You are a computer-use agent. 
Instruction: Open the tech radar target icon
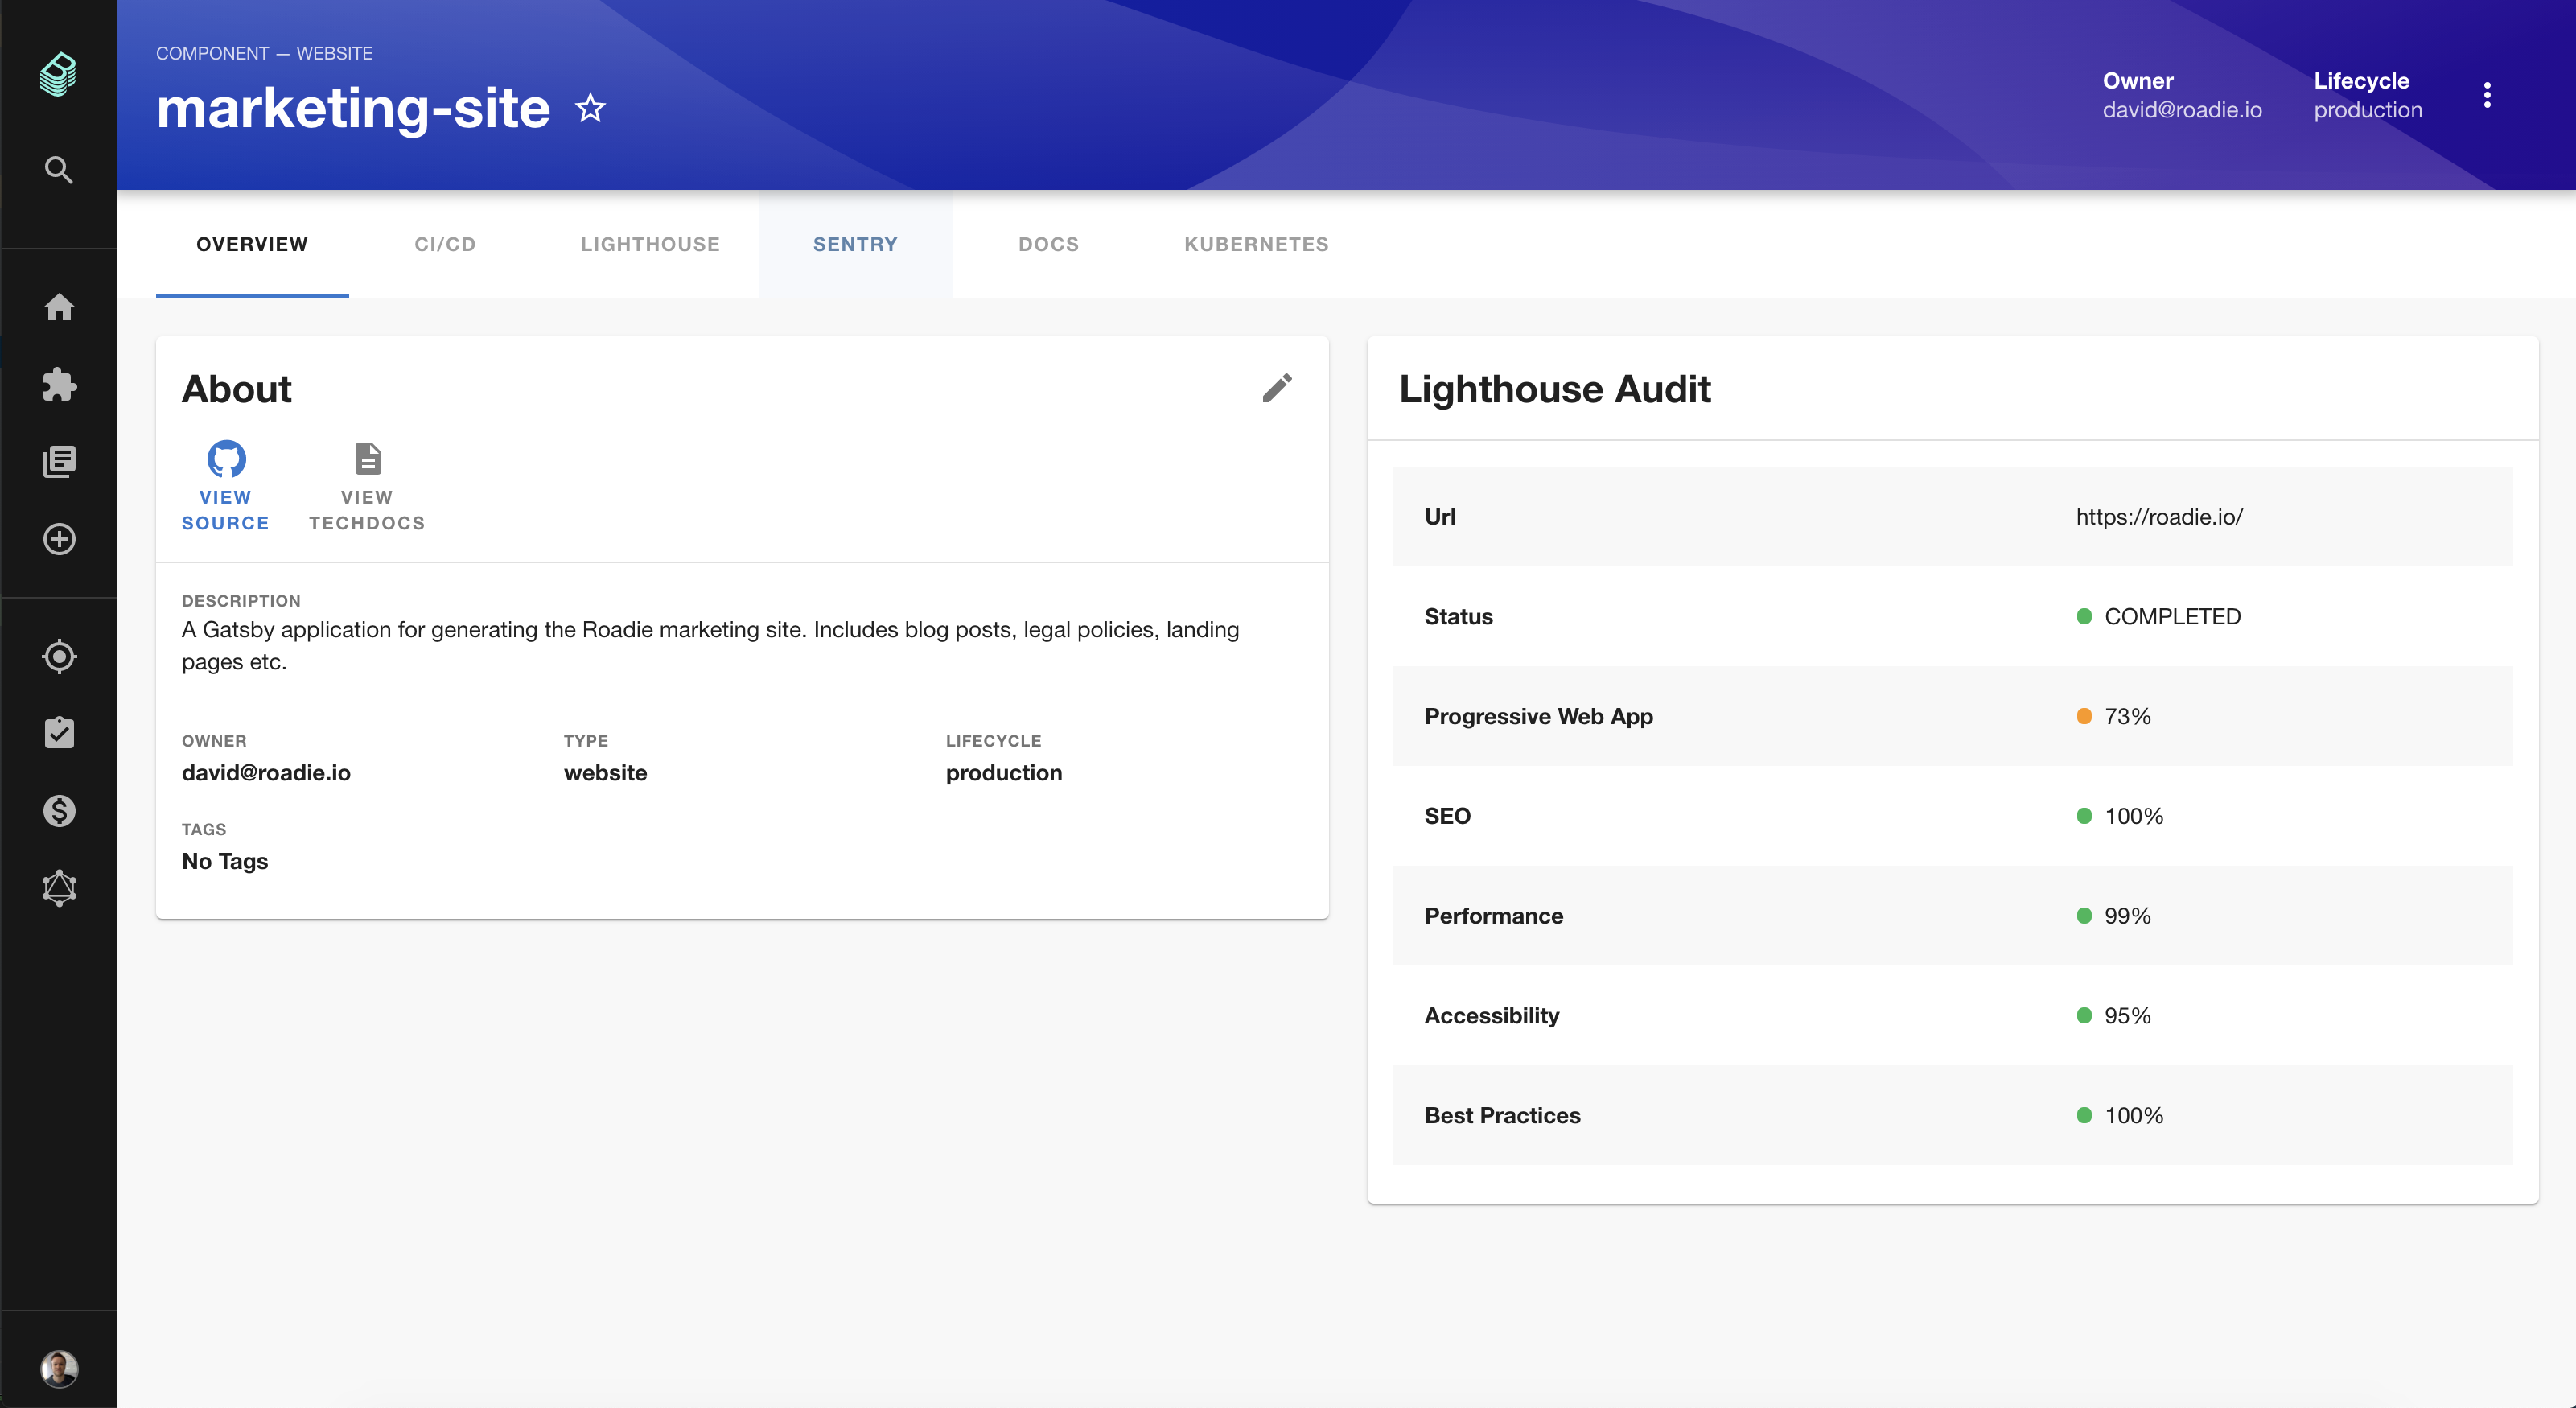pos(59,656)
